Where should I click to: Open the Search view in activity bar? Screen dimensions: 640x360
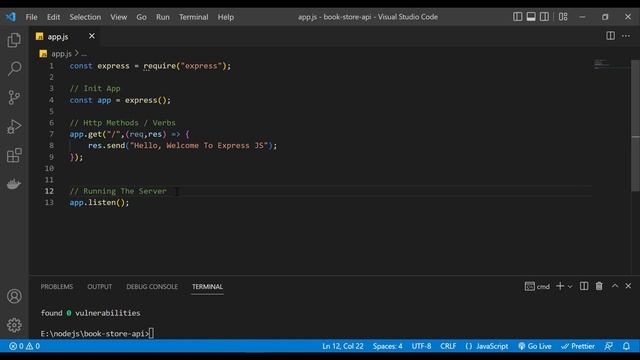click(14, 69)
